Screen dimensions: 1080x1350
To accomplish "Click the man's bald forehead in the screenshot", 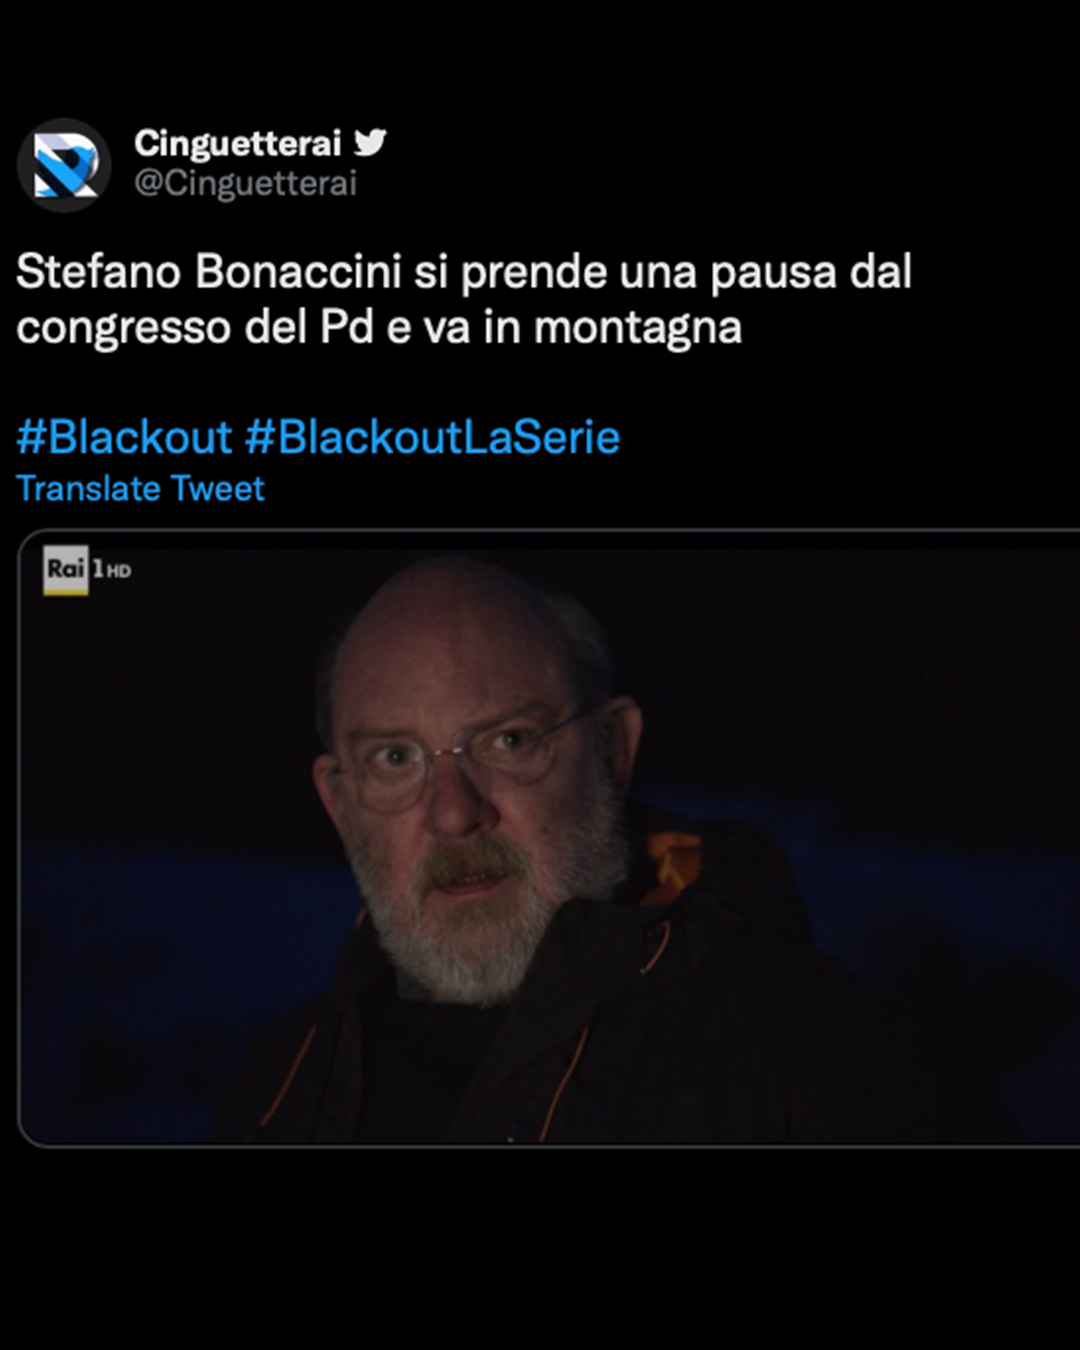I will [455, 640].
